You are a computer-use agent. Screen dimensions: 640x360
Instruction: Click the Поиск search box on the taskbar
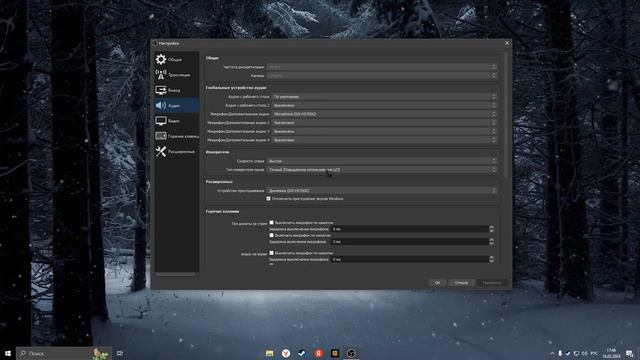(64, 353)
